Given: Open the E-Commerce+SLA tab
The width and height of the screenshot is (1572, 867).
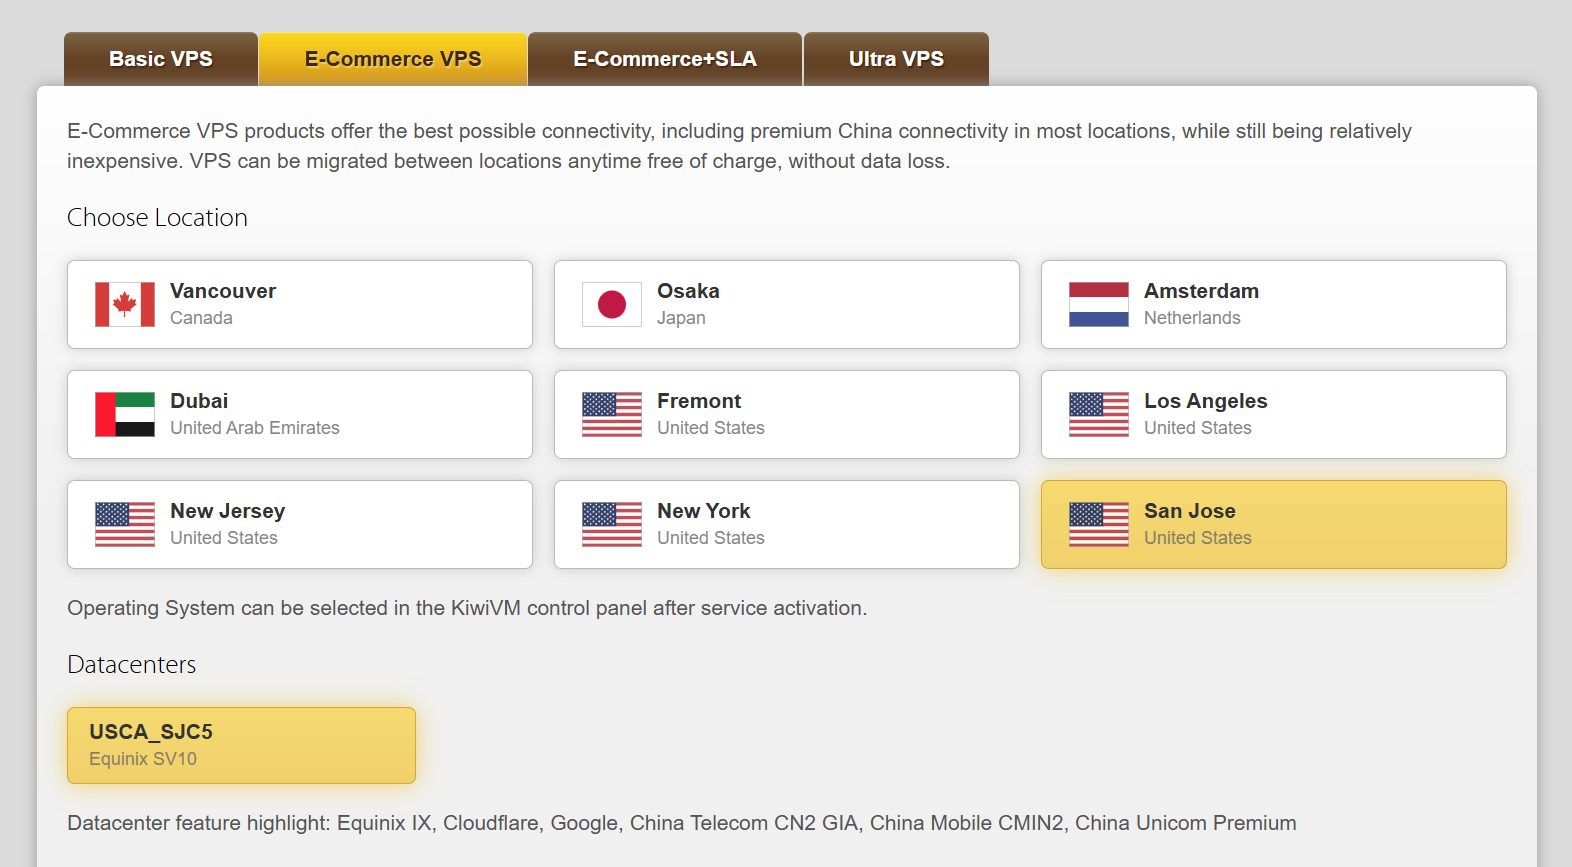Looking at the screenshot, I should (x=665, y=59).
